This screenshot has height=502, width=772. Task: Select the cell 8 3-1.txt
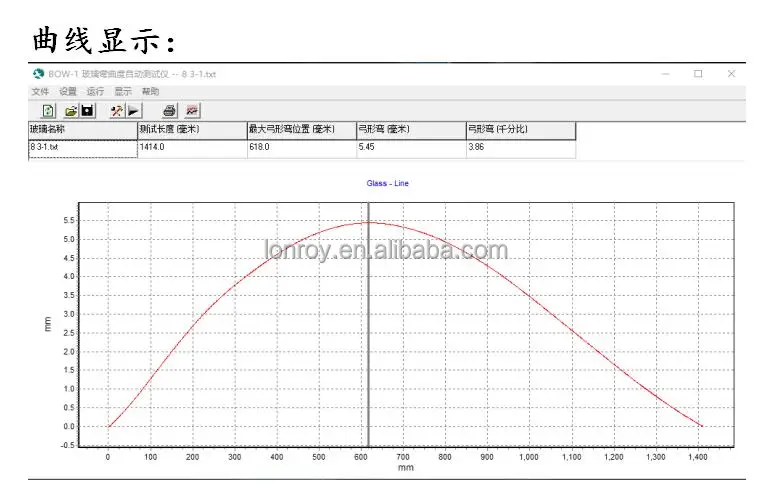[x=83, y=149]
